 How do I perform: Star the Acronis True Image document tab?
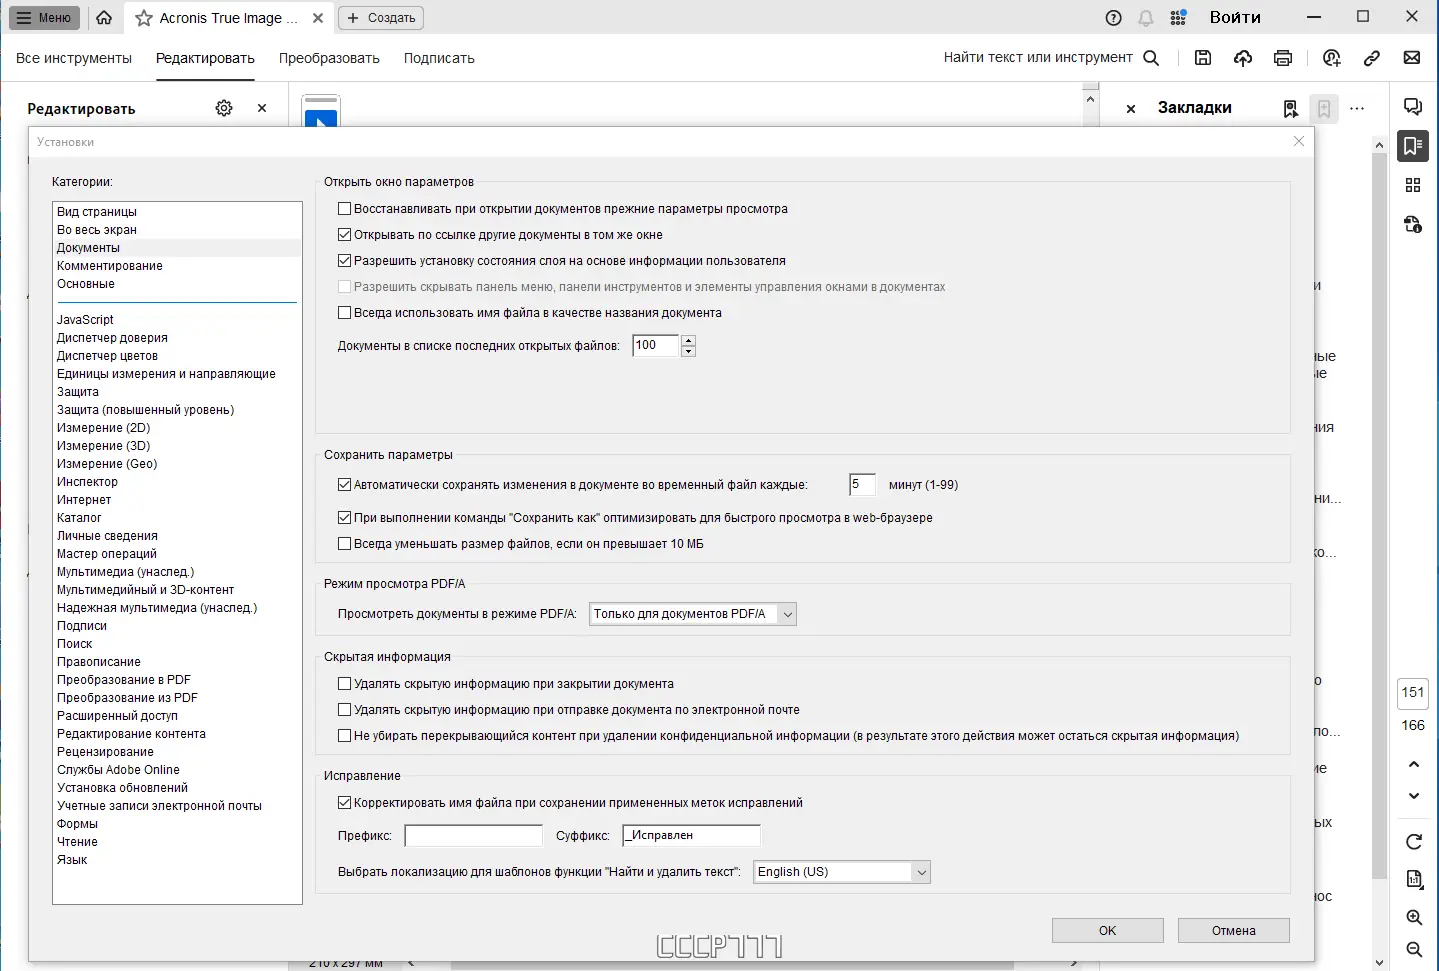[x=144, y=18]
